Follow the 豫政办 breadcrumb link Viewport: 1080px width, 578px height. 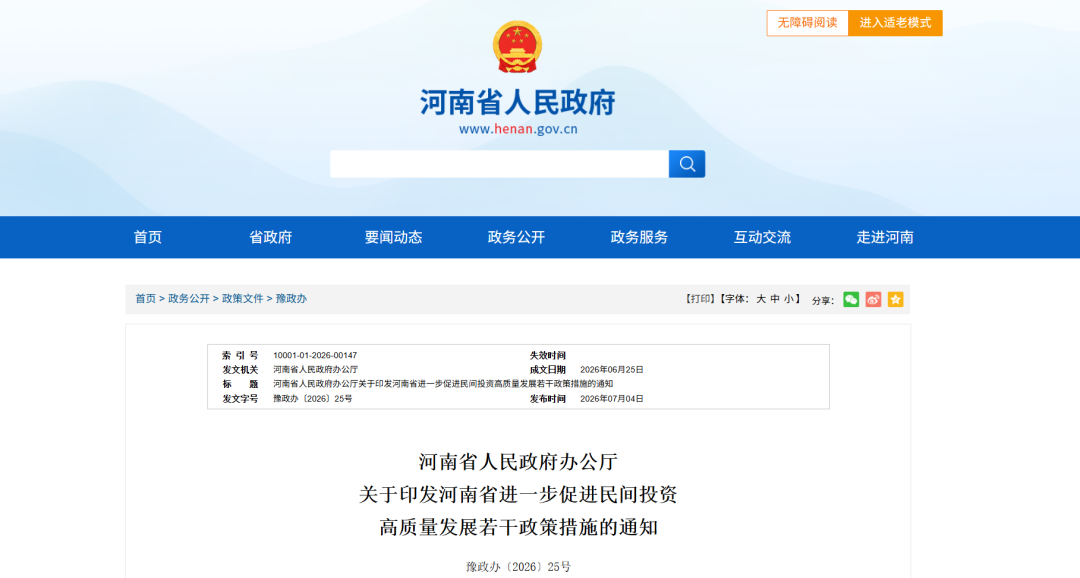coord(291,298)
